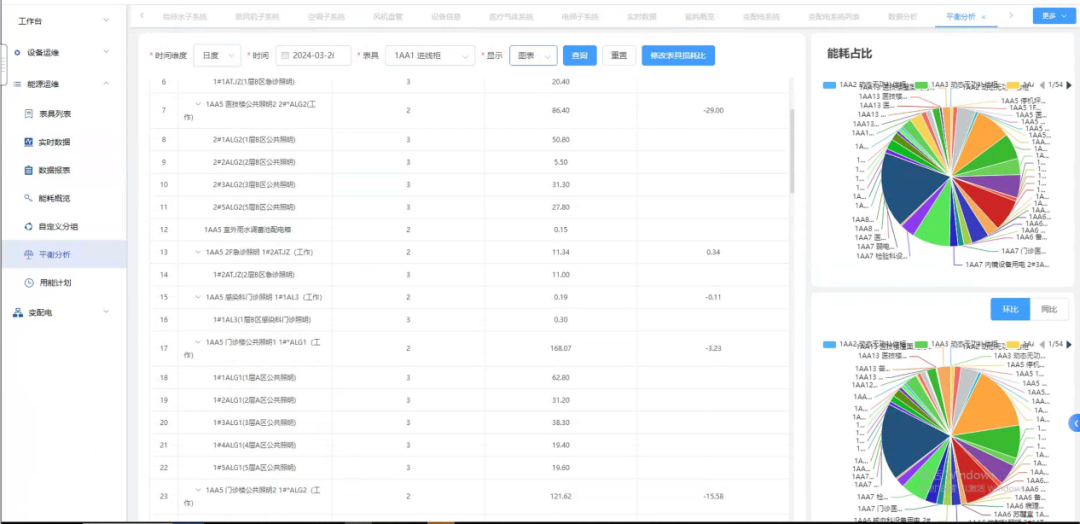Click table vertical scrollbar thumb

tap(792, 151)
